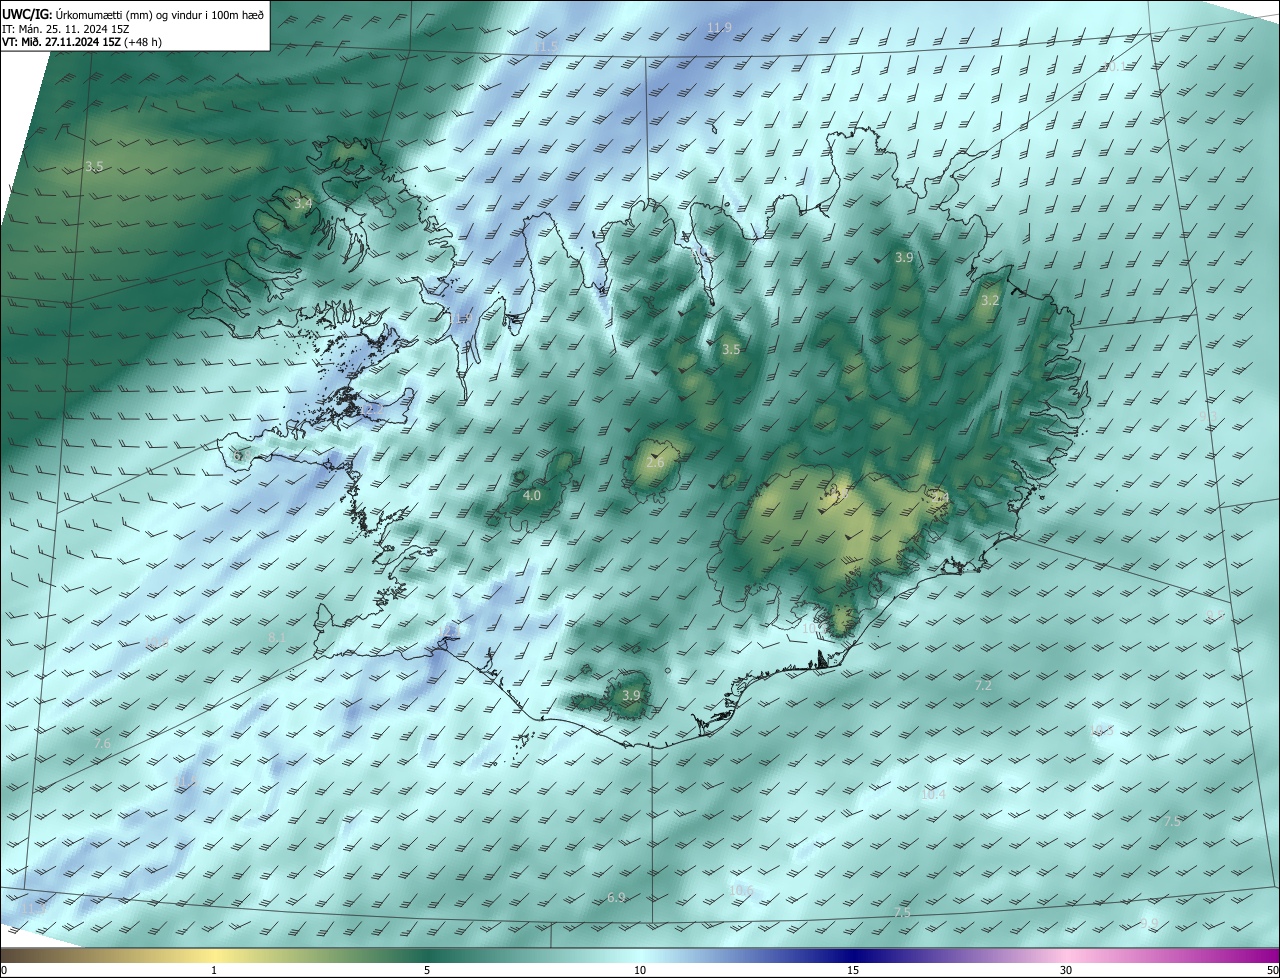Viewport: 1280px width, 978px height.
Task: Select the 5 tick on the color scale
Action: 427,969
